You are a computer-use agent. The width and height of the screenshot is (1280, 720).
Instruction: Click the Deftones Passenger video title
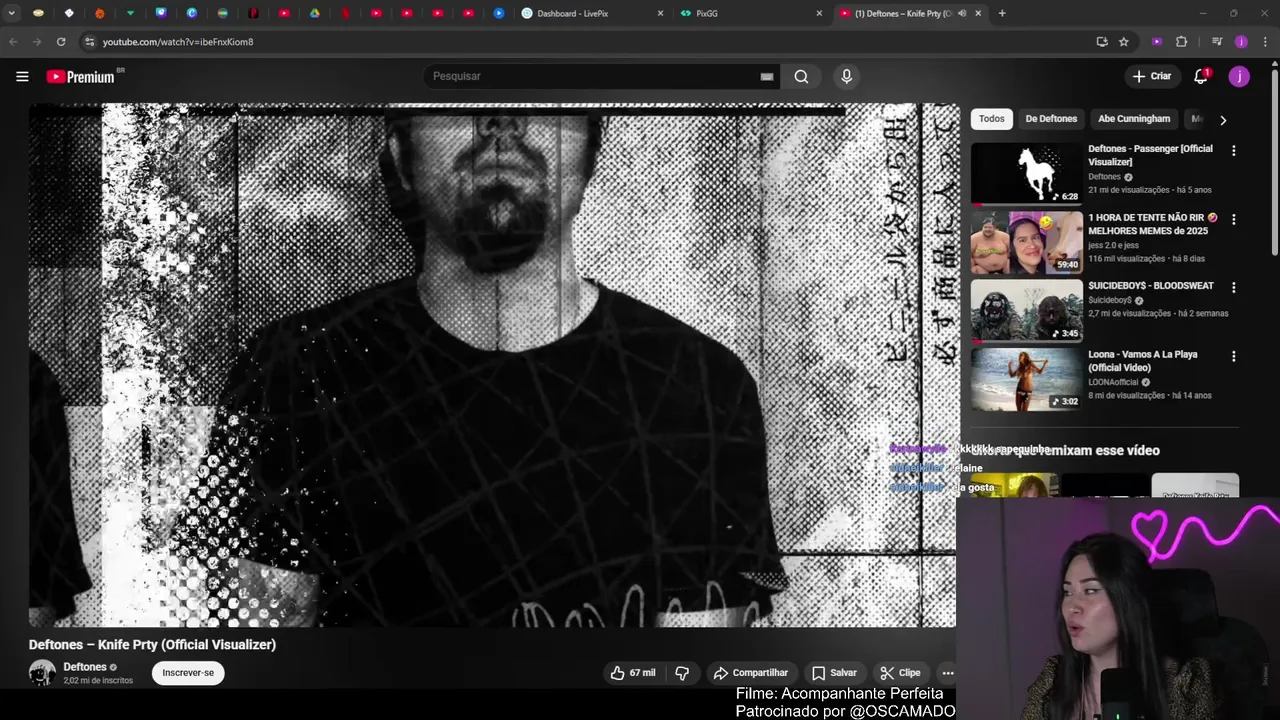[x=1150, y=155]
